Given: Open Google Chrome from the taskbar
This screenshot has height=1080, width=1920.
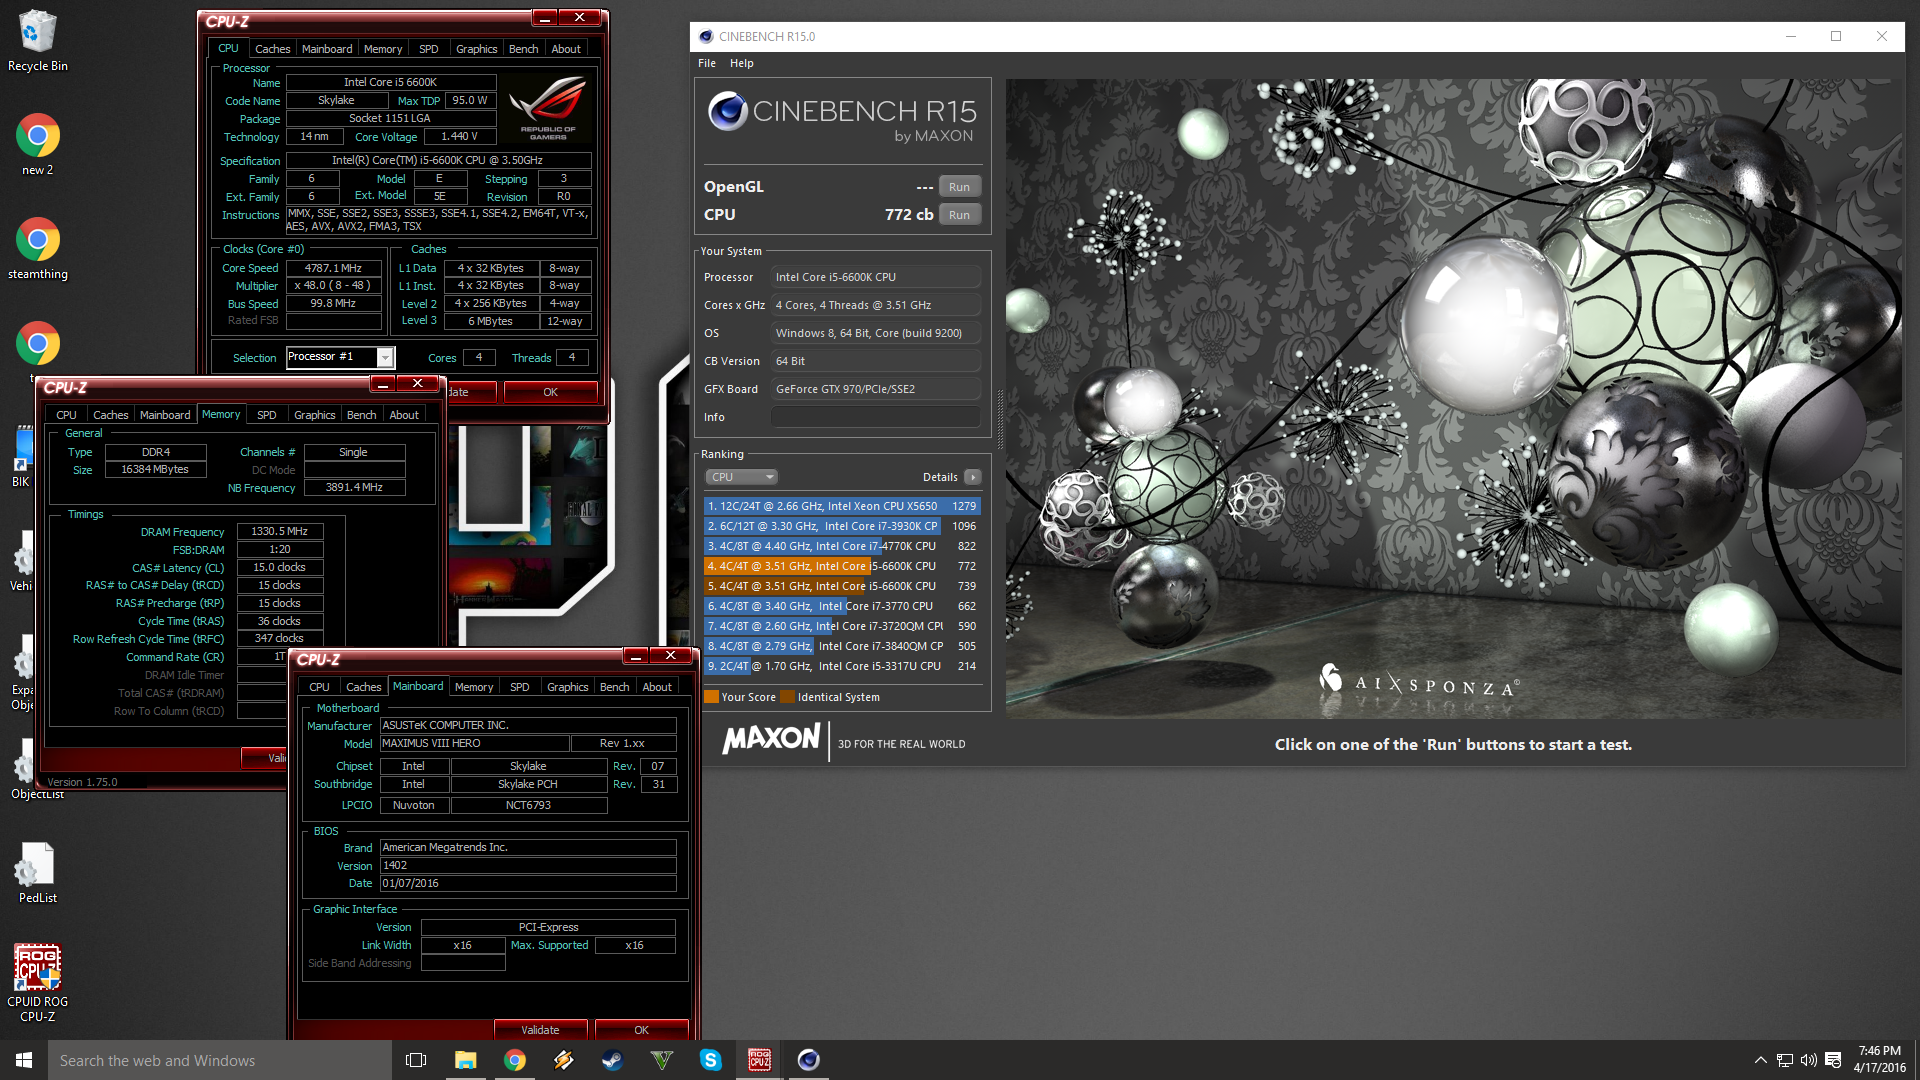Looking at the screenshot, I should (514, 1060).
